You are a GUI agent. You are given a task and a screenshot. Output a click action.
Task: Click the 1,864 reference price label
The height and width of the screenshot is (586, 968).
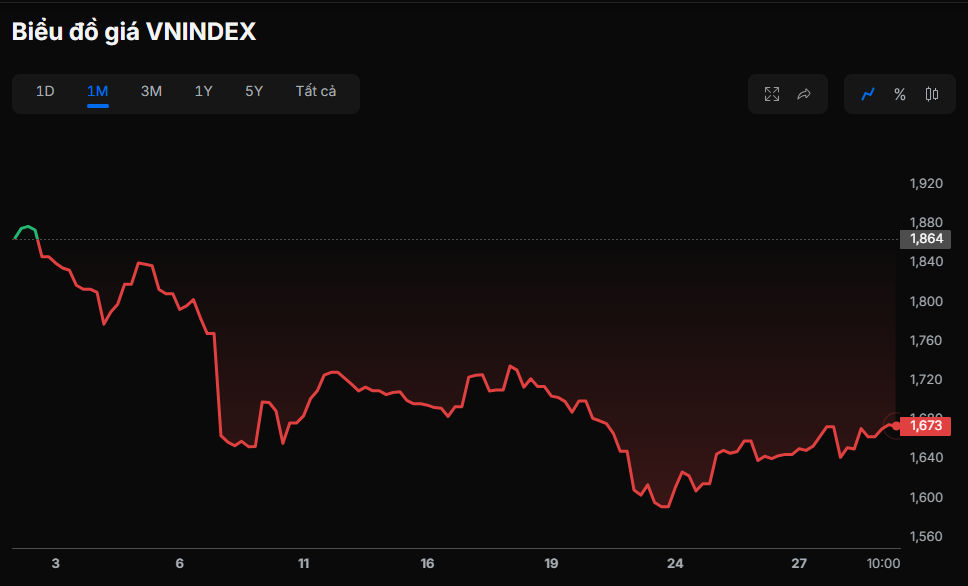click(x=924, y=239)
